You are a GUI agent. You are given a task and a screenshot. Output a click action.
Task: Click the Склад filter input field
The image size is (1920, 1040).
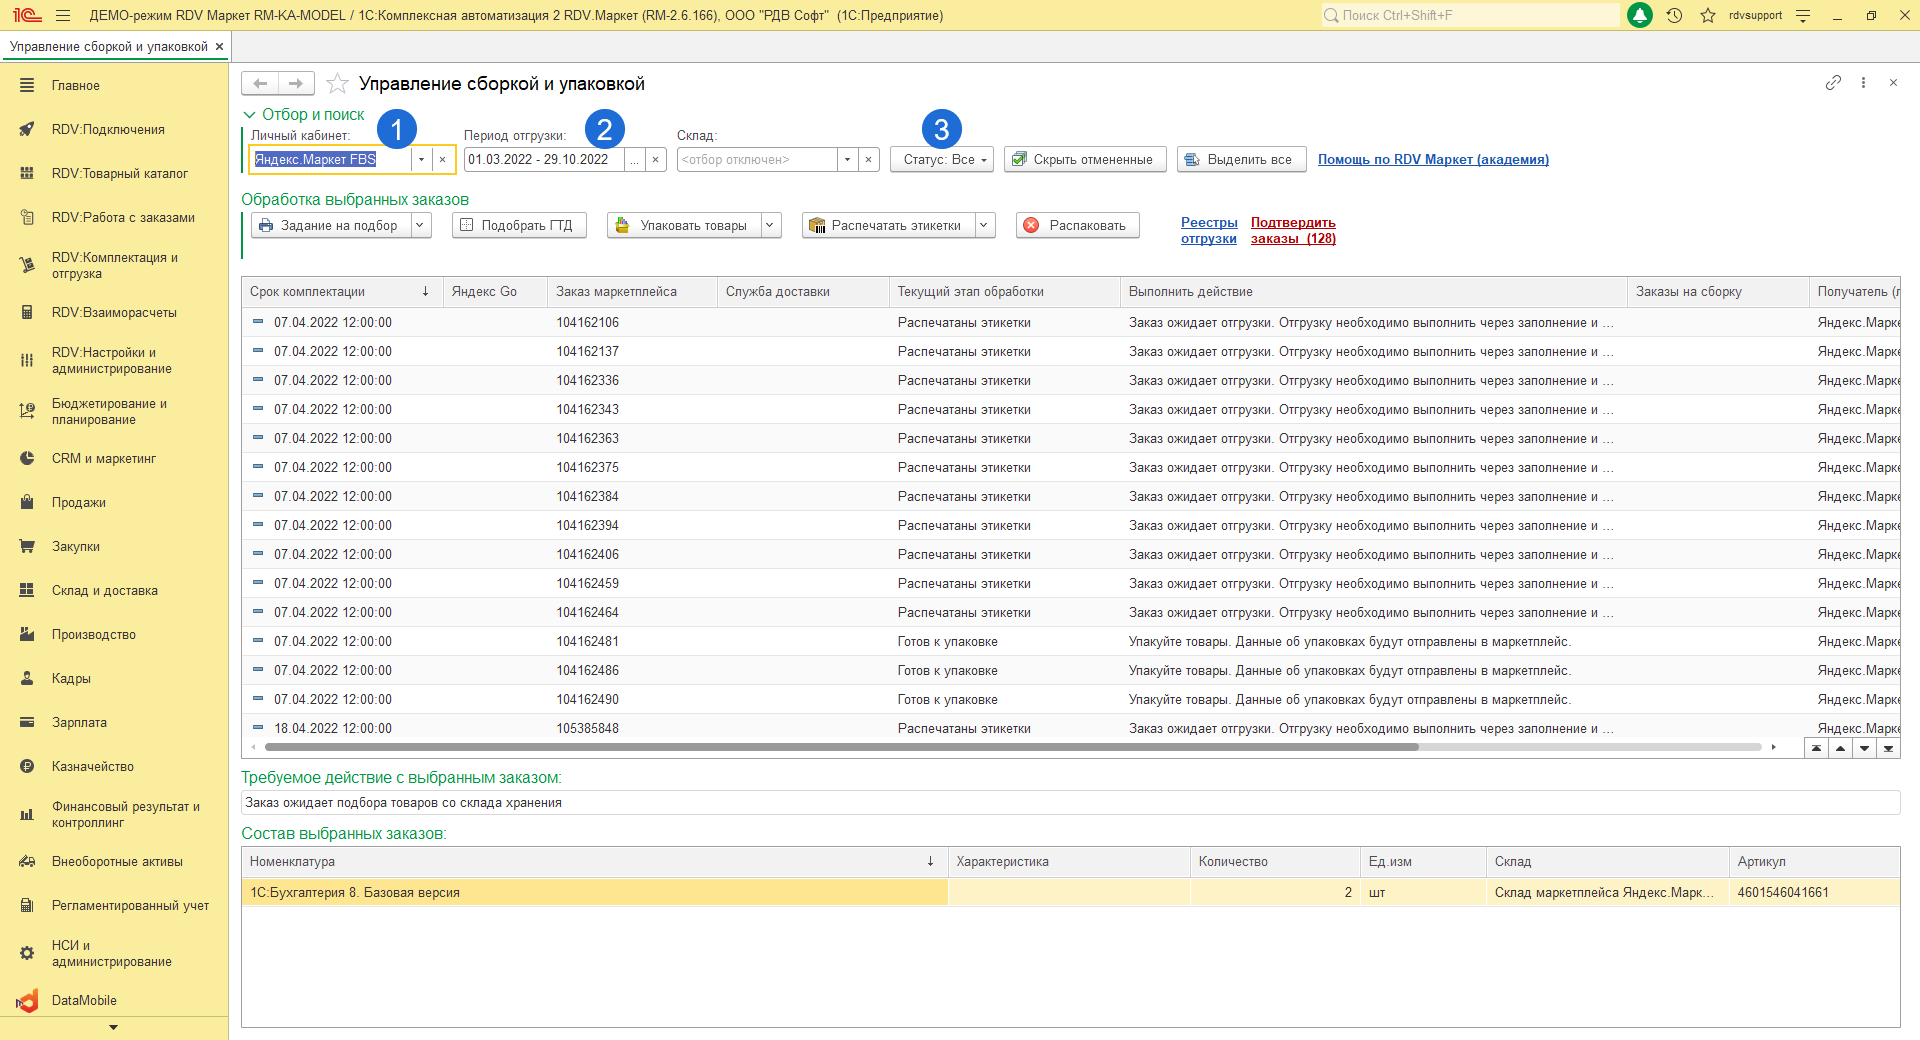757,160
